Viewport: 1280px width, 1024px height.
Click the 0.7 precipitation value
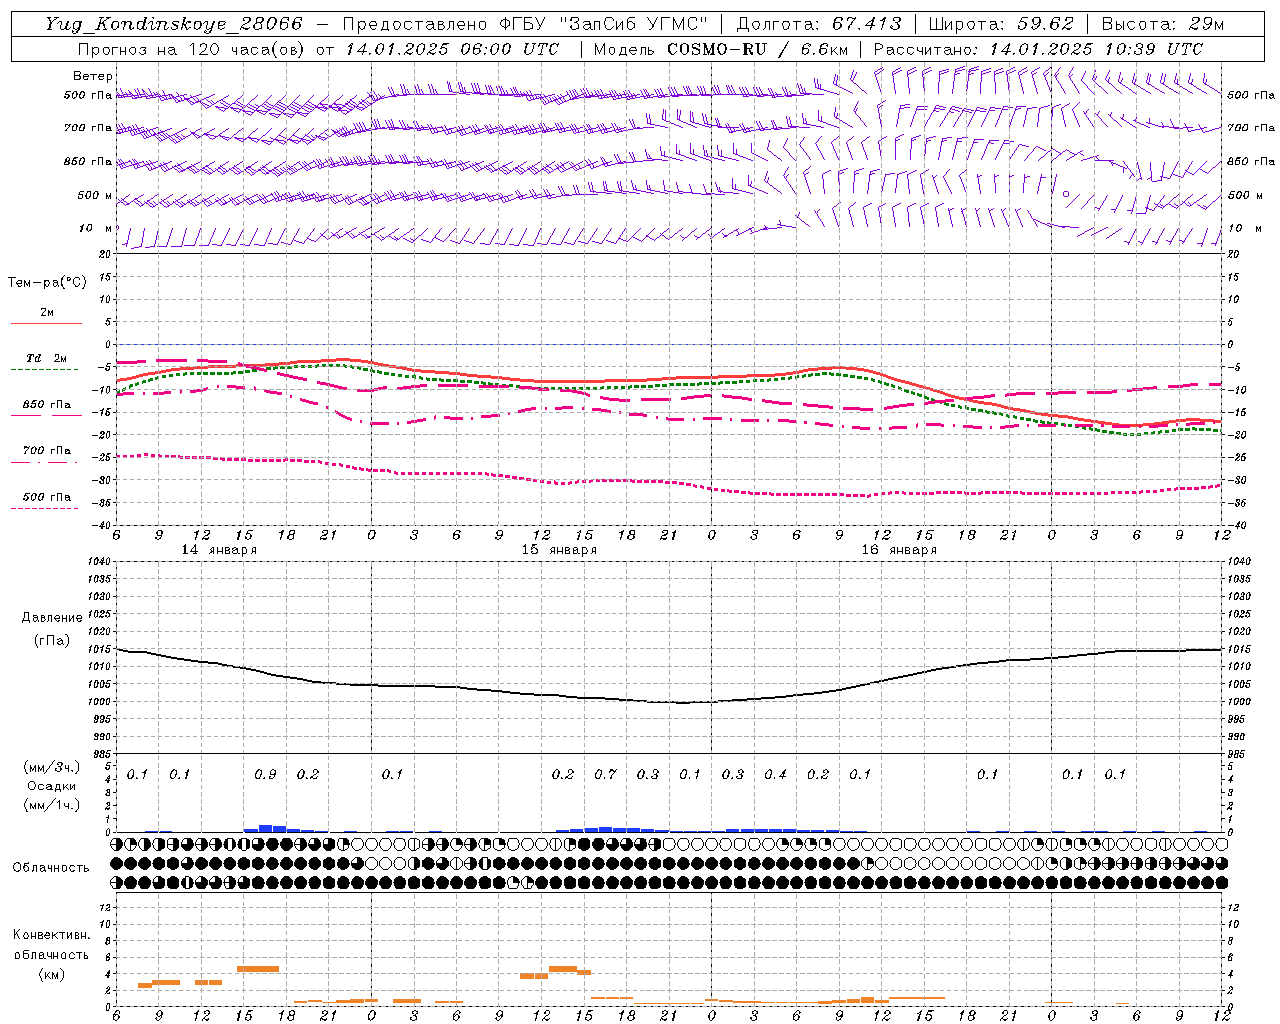tap(605, 775)
